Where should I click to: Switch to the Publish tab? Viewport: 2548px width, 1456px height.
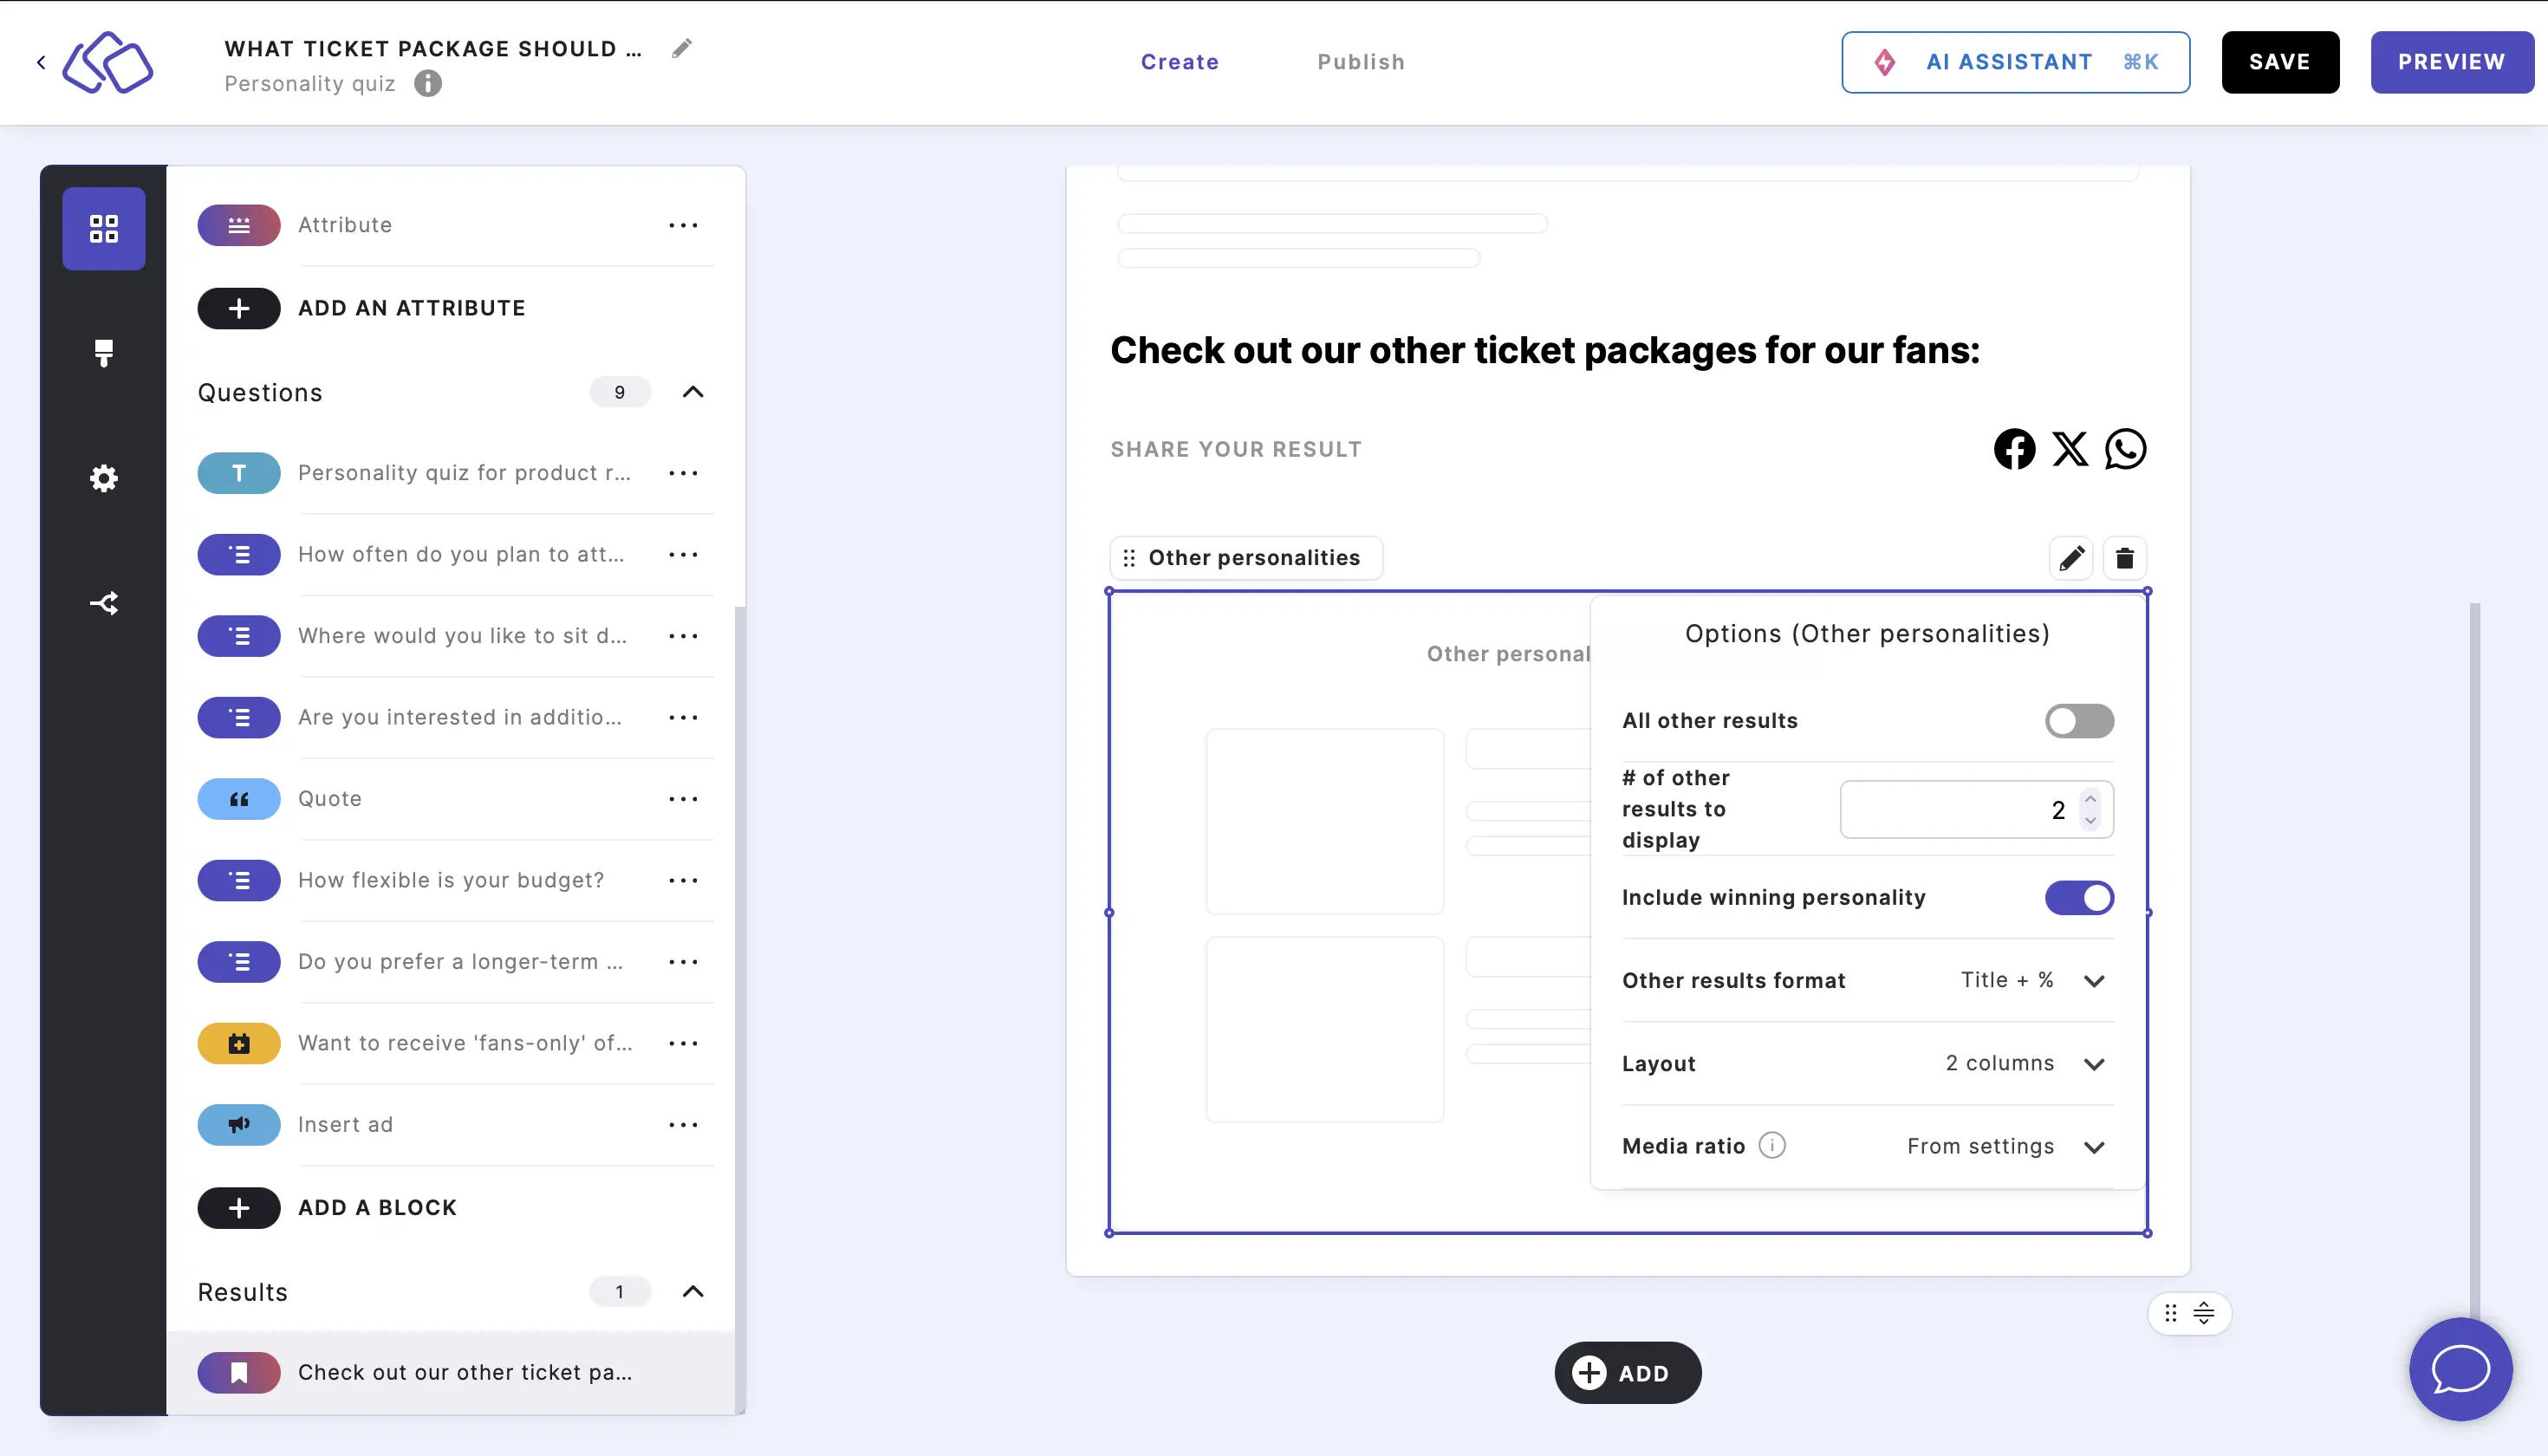coord(1362,62)
